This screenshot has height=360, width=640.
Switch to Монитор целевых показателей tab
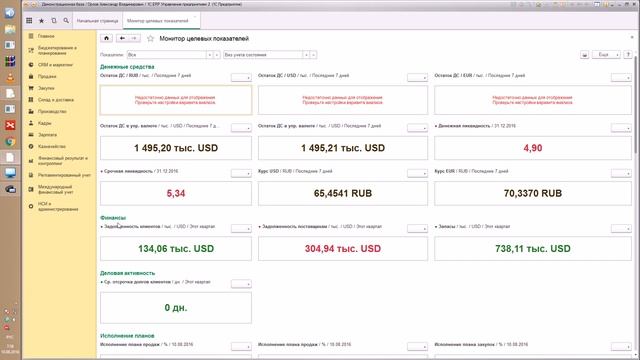pyautogui.click(x=158, y=21)
